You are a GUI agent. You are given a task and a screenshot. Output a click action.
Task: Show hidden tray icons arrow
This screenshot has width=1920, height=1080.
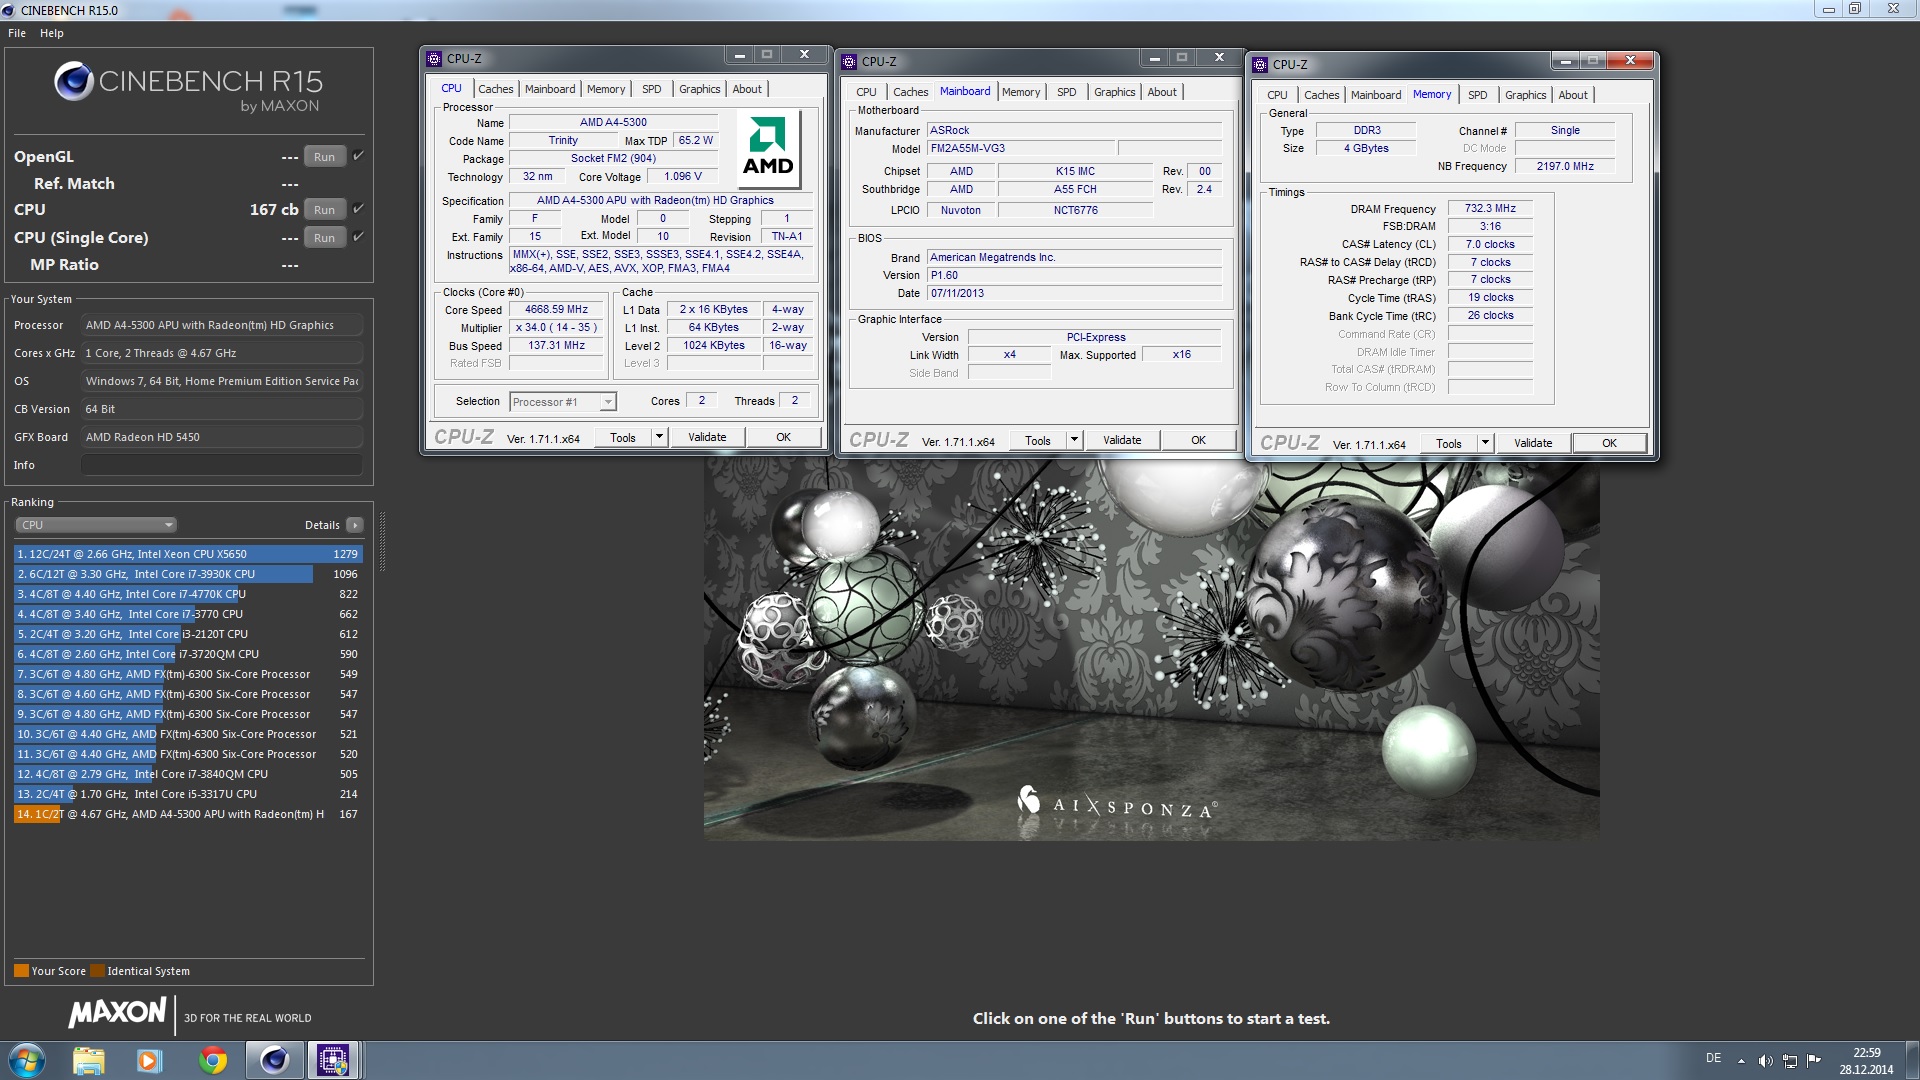pos(1741,1061)
